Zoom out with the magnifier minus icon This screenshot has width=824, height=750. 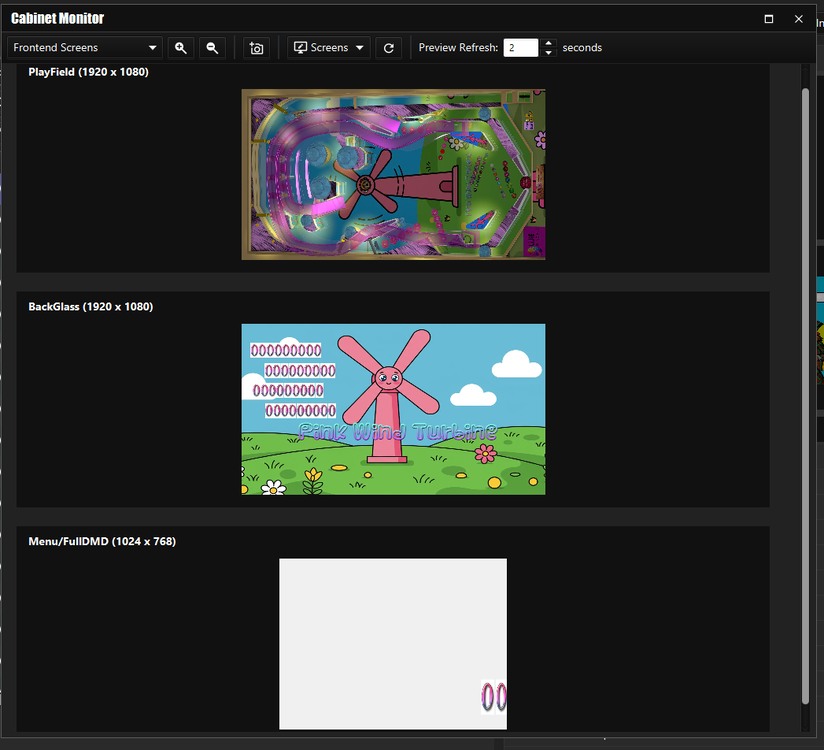(x=212, y=48)
